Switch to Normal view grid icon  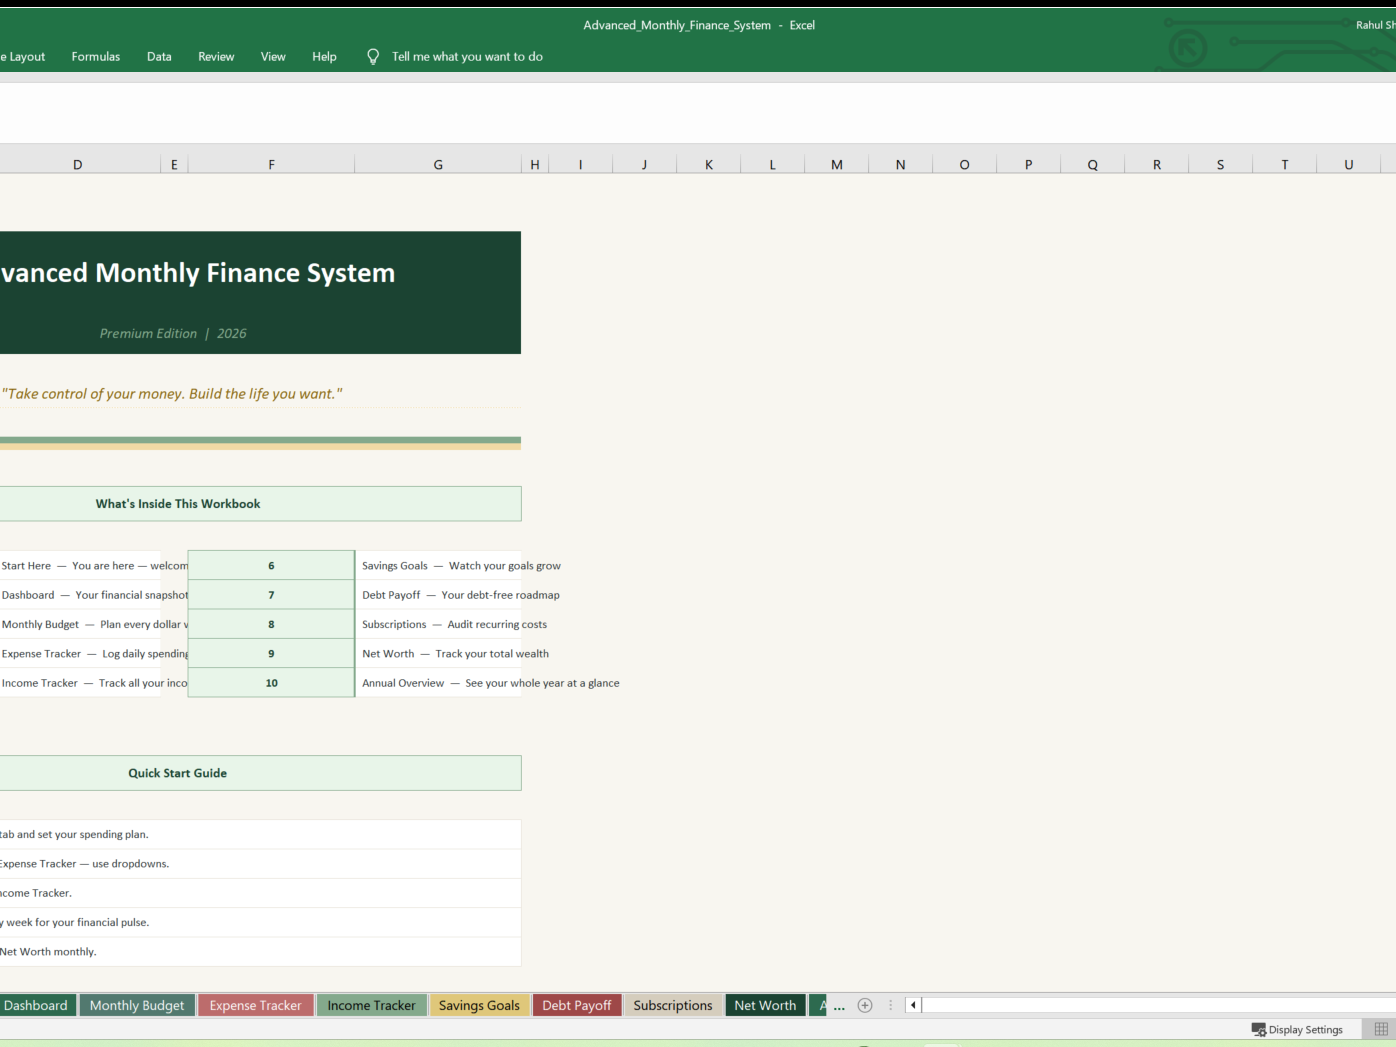click(x=1381, y=1029)
